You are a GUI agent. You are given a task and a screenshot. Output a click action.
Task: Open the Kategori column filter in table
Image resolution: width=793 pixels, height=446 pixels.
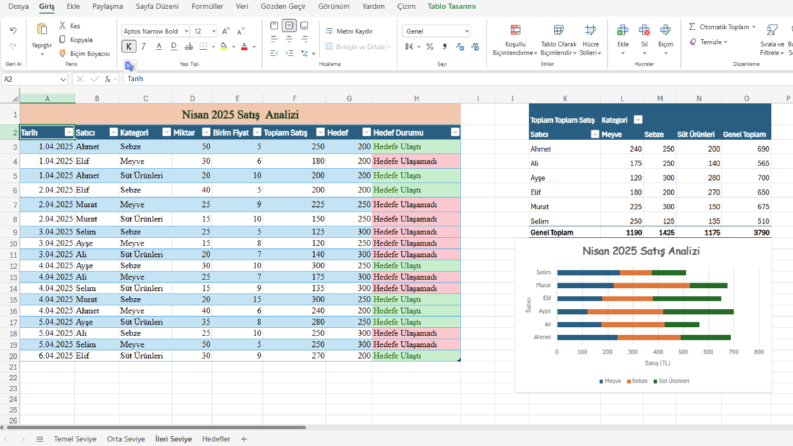point(166,132)
